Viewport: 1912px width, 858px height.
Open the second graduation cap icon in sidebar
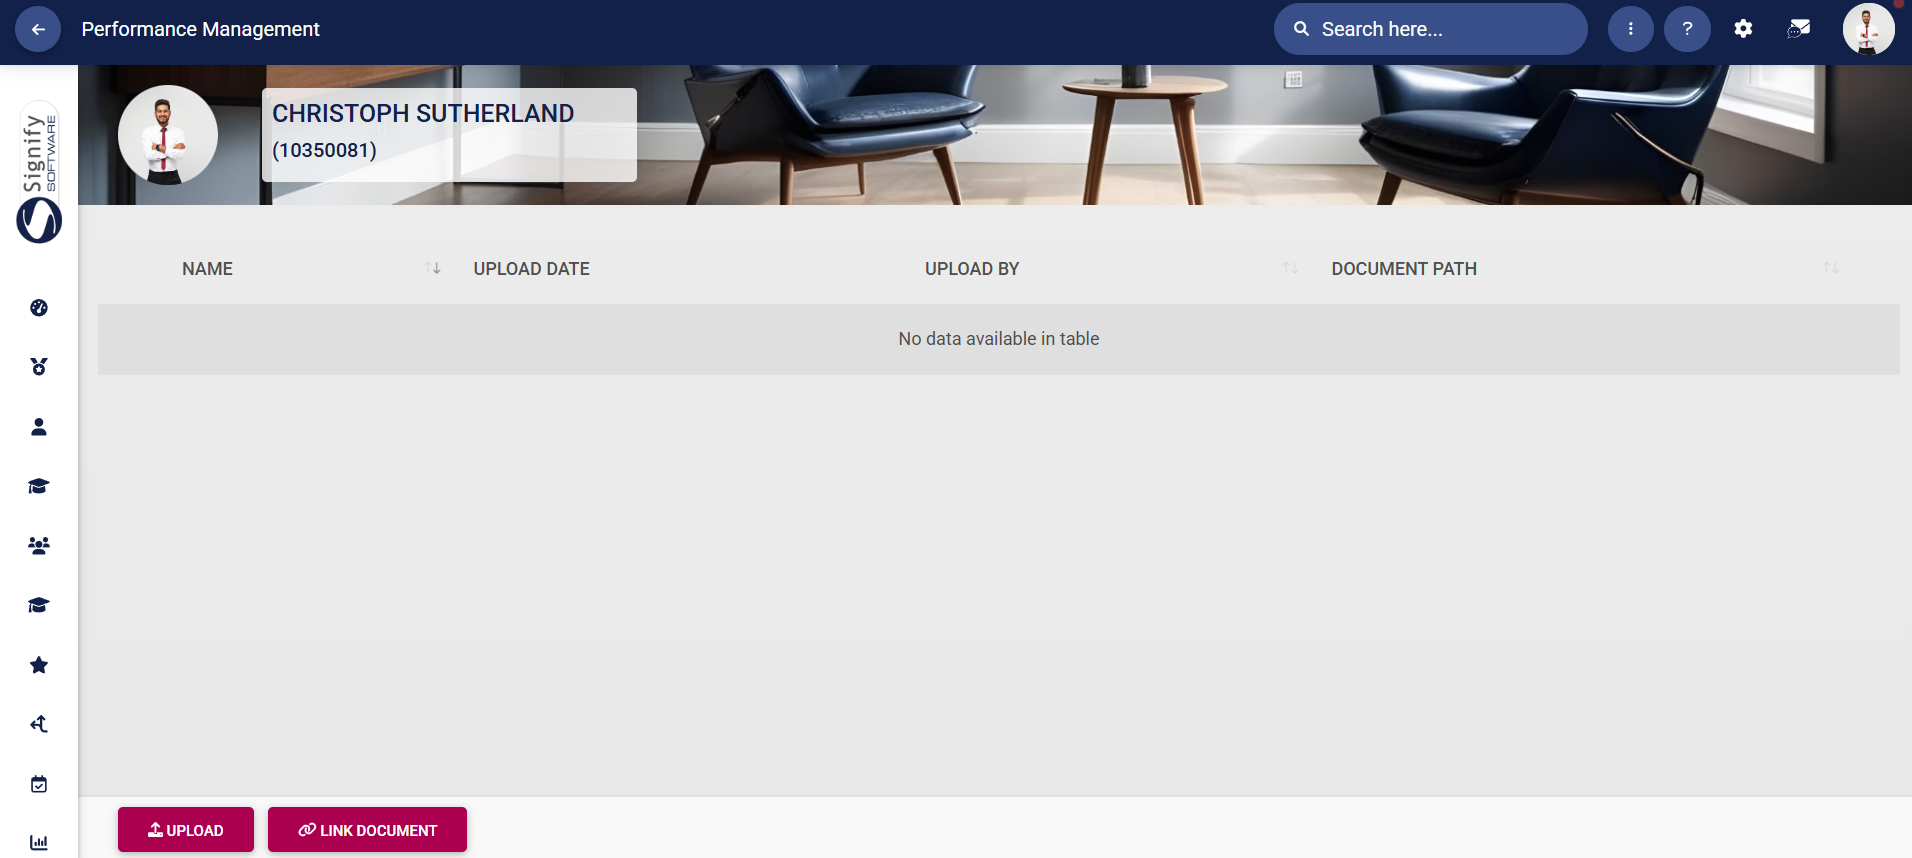[39, 605]
